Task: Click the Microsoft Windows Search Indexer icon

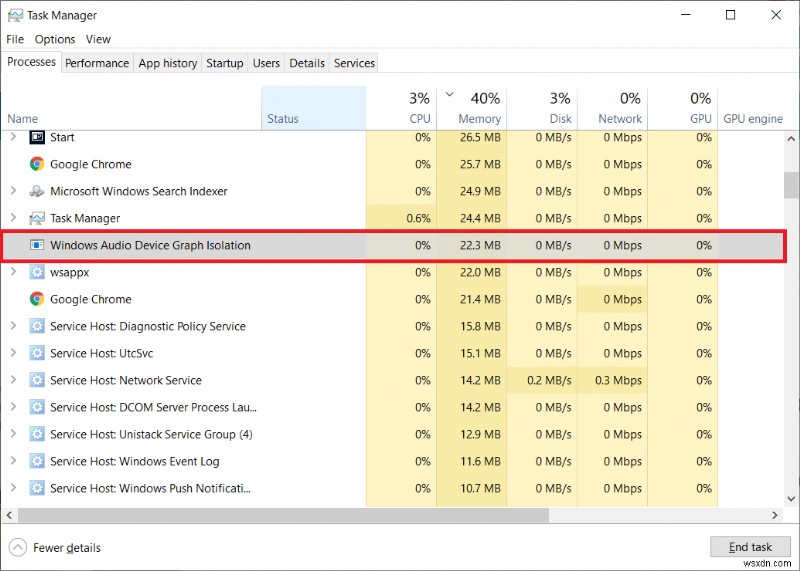Action: click(37, 191)
